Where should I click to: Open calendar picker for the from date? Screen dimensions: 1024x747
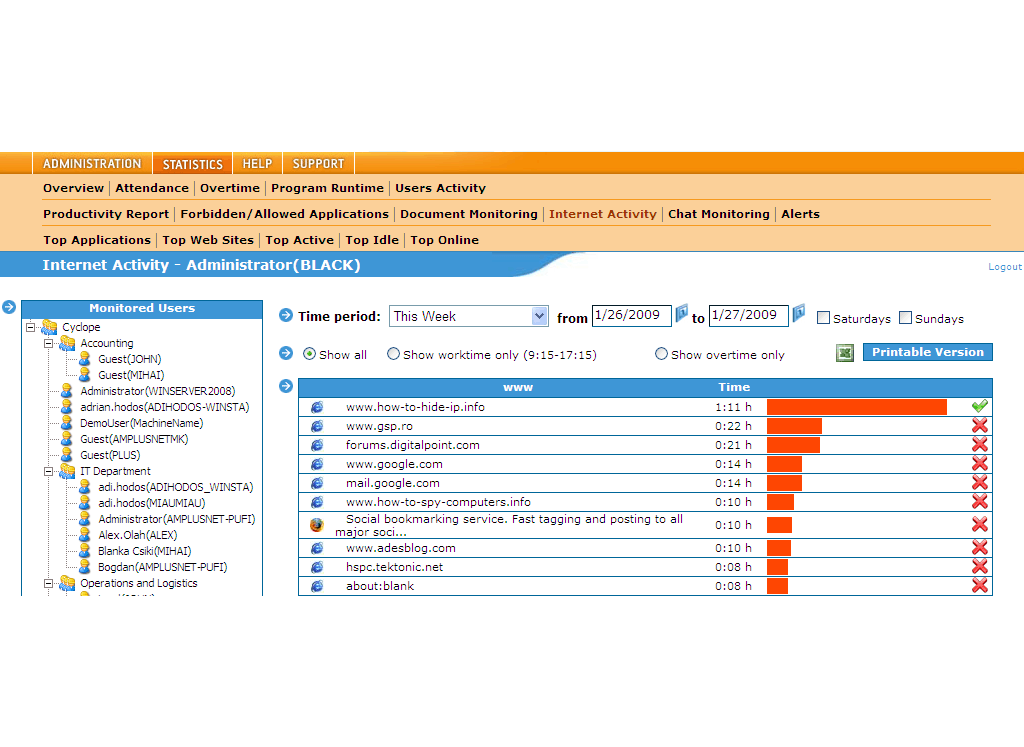pyautogui.click(x=682, y=315)
